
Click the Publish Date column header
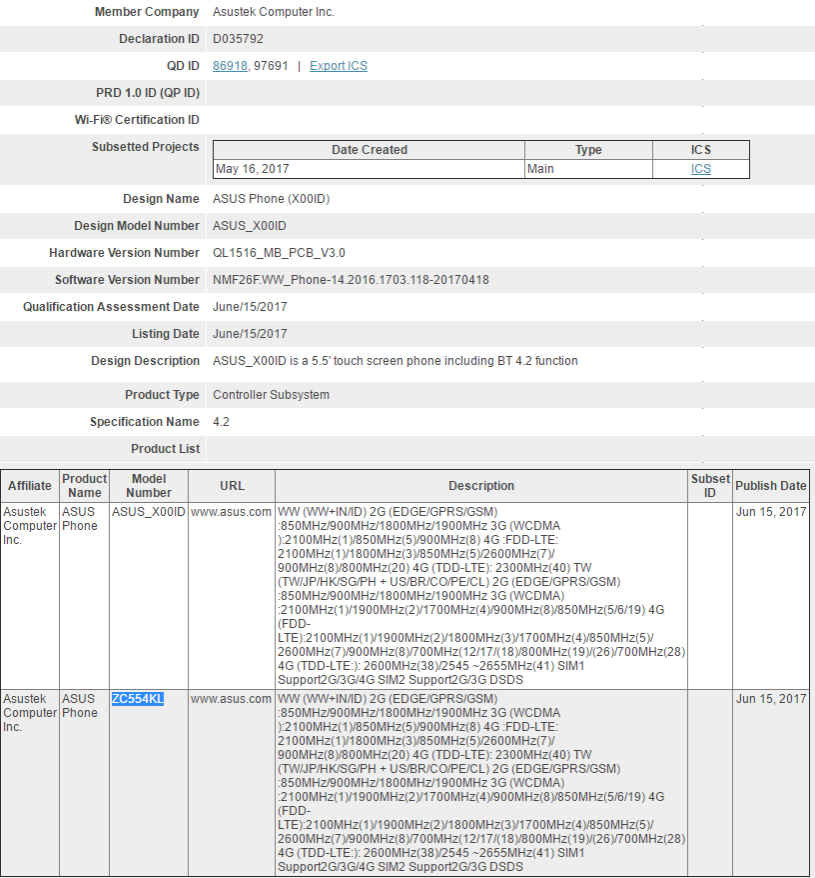click(770, 486)
